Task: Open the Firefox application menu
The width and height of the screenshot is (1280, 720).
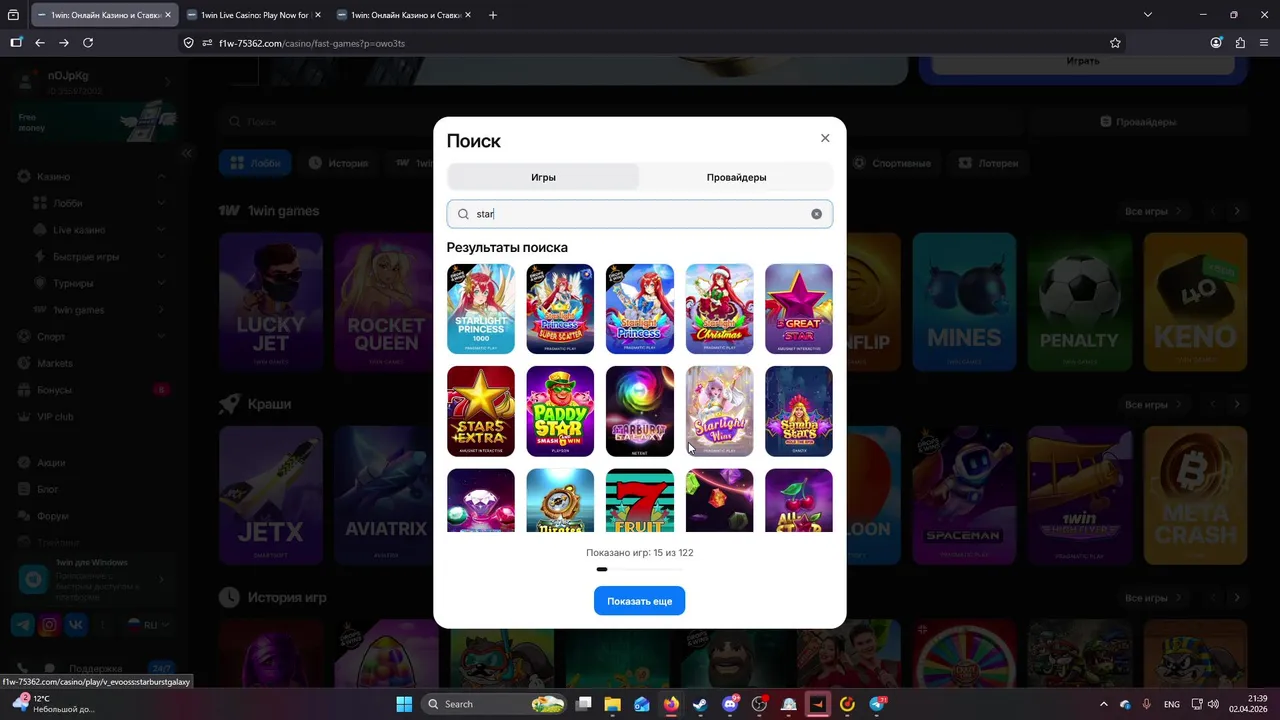Action: pyautogui.click(x=1264, y=43)
